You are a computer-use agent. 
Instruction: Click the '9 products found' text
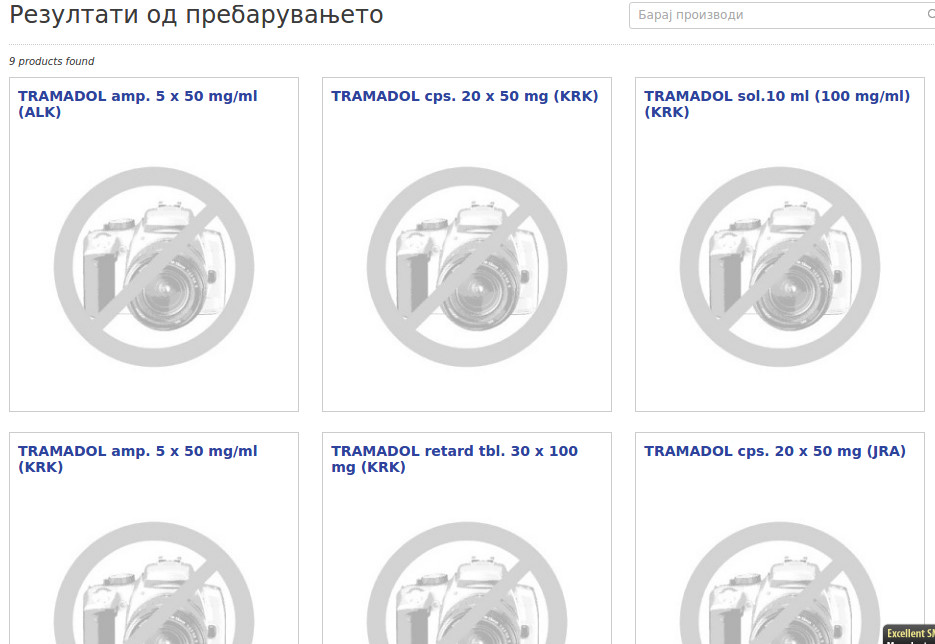pyautogui.click(x=52, y=61)
